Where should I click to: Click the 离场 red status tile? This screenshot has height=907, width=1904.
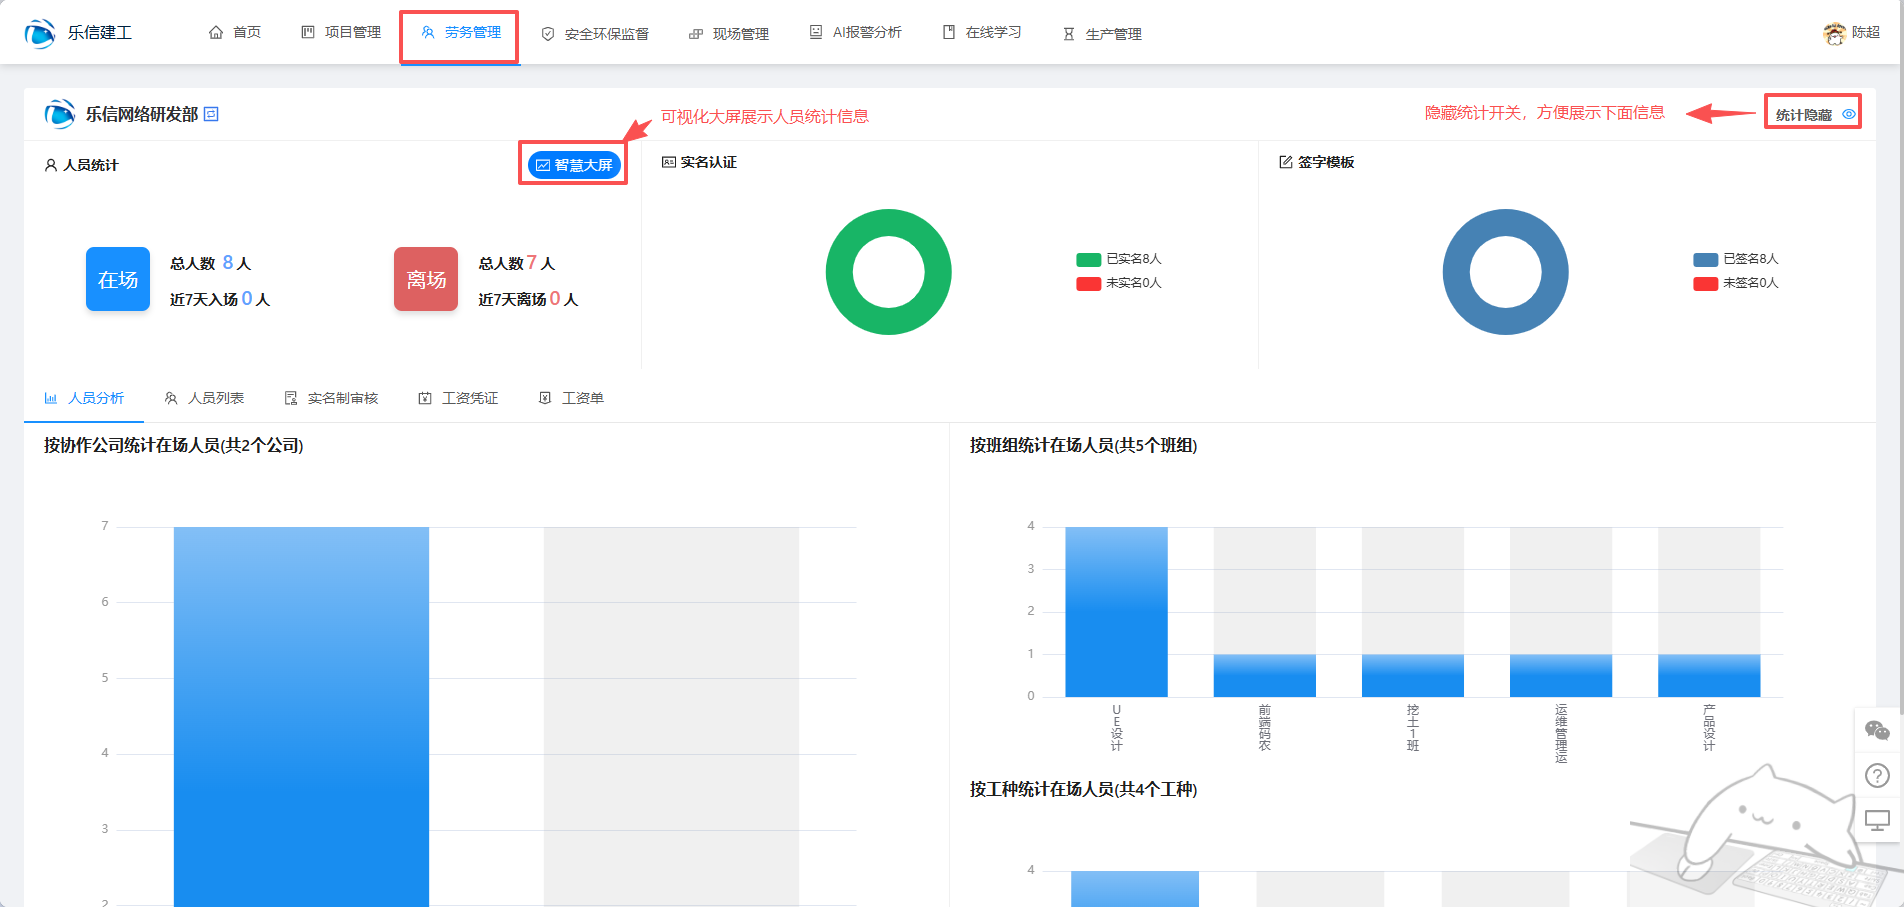point(426,279)
